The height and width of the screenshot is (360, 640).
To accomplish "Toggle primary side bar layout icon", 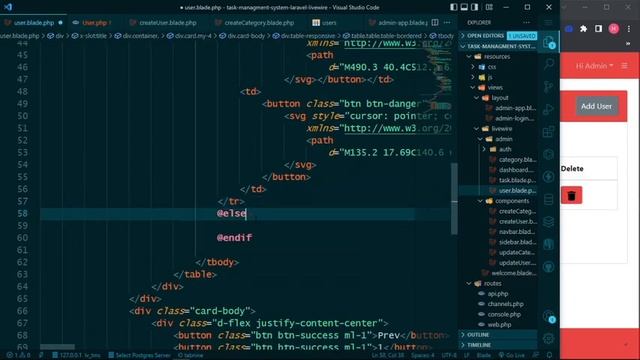I will [453, 7].
